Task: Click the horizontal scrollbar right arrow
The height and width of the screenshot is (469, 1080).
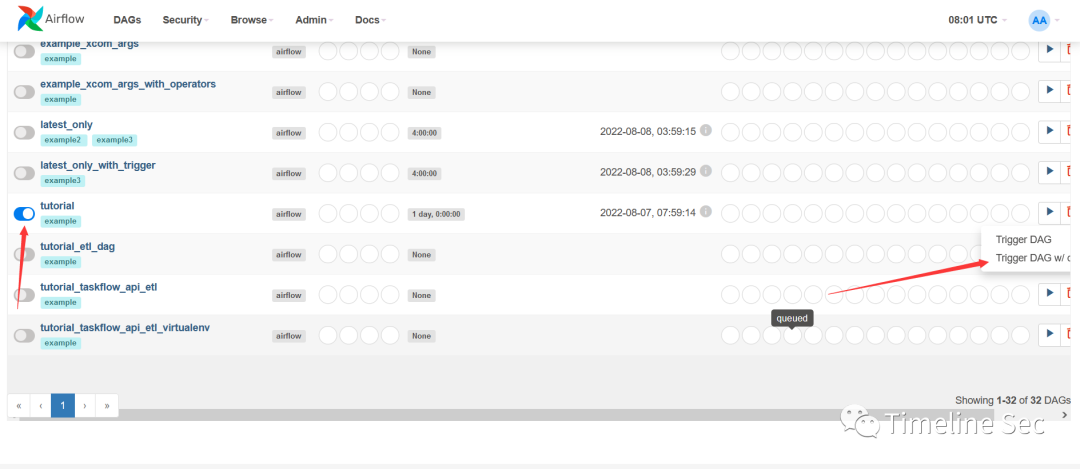Action: pos(1065,415)
